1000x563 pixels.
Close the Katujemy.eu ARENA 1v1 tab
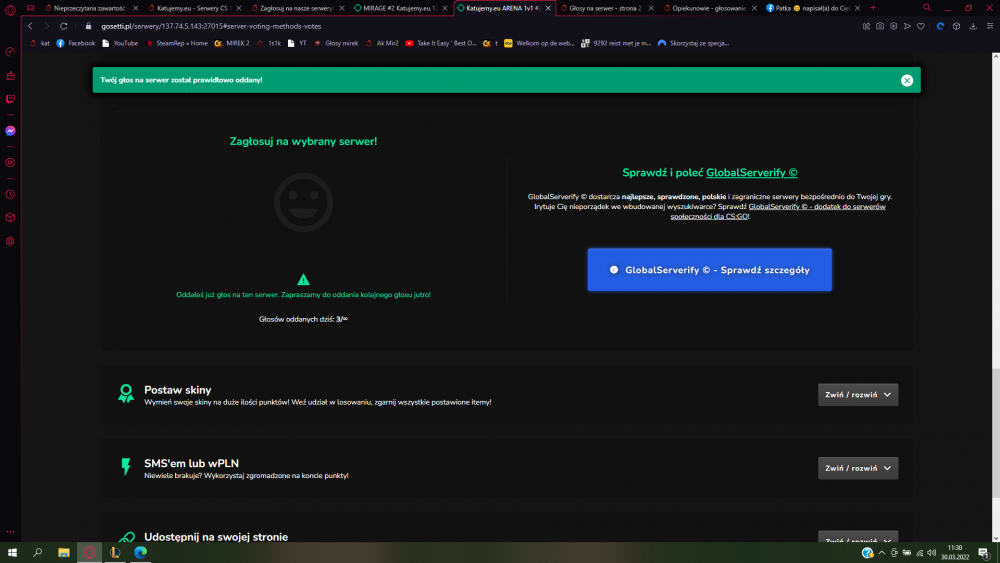548,8
